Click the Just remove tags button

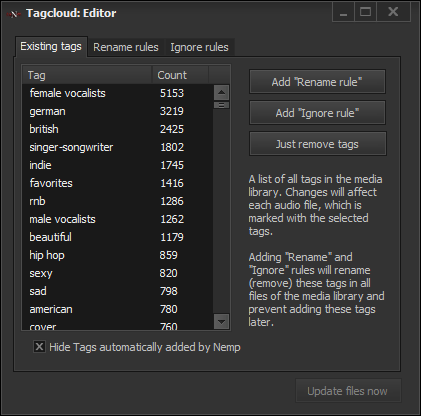(317, 144)
